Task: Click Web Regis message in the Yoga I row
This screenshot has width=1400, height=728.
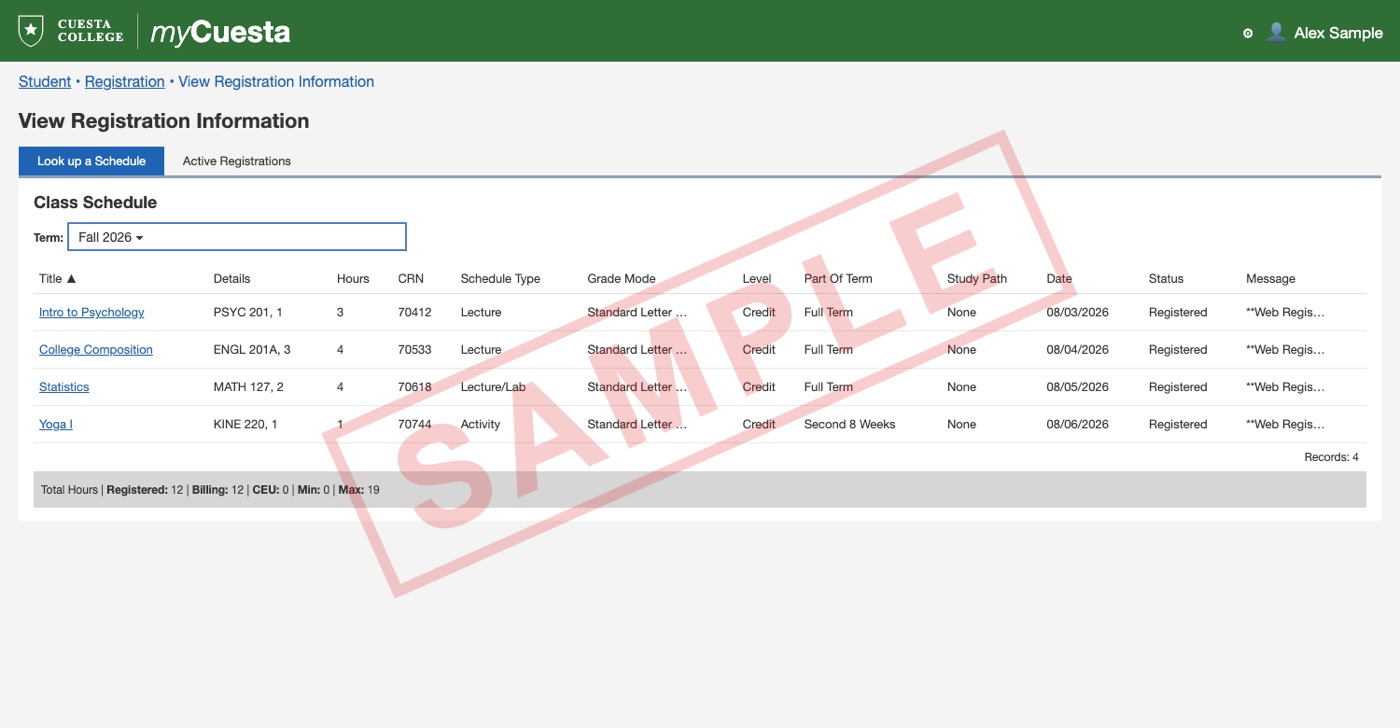Action: (1285, 424)
